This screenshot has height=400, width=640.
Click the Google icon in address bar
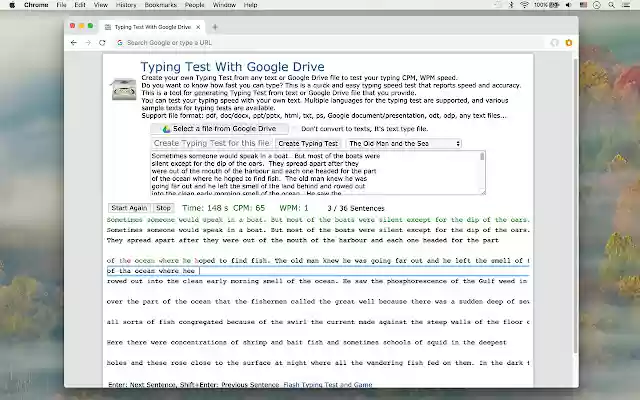(x=120, y=42)
